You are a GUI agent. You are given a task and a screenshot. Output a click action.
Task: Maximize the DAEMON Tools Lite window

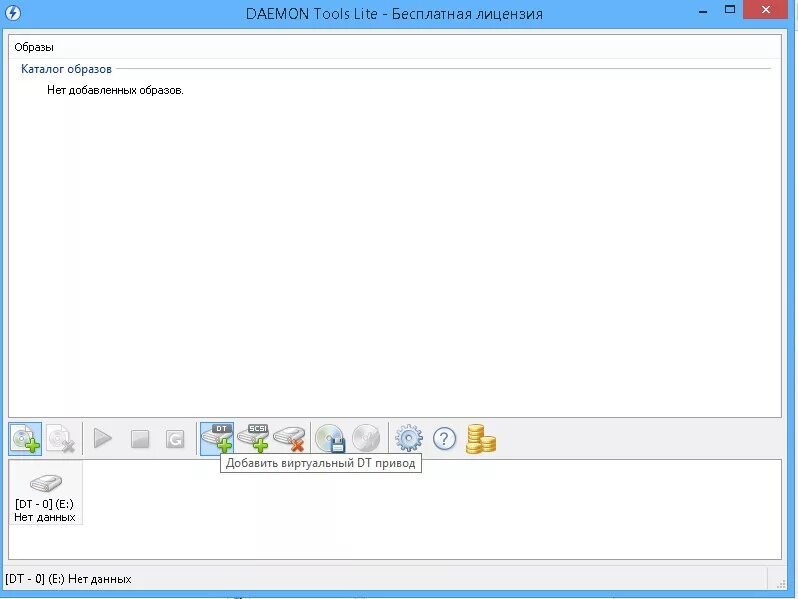point(730,10)
